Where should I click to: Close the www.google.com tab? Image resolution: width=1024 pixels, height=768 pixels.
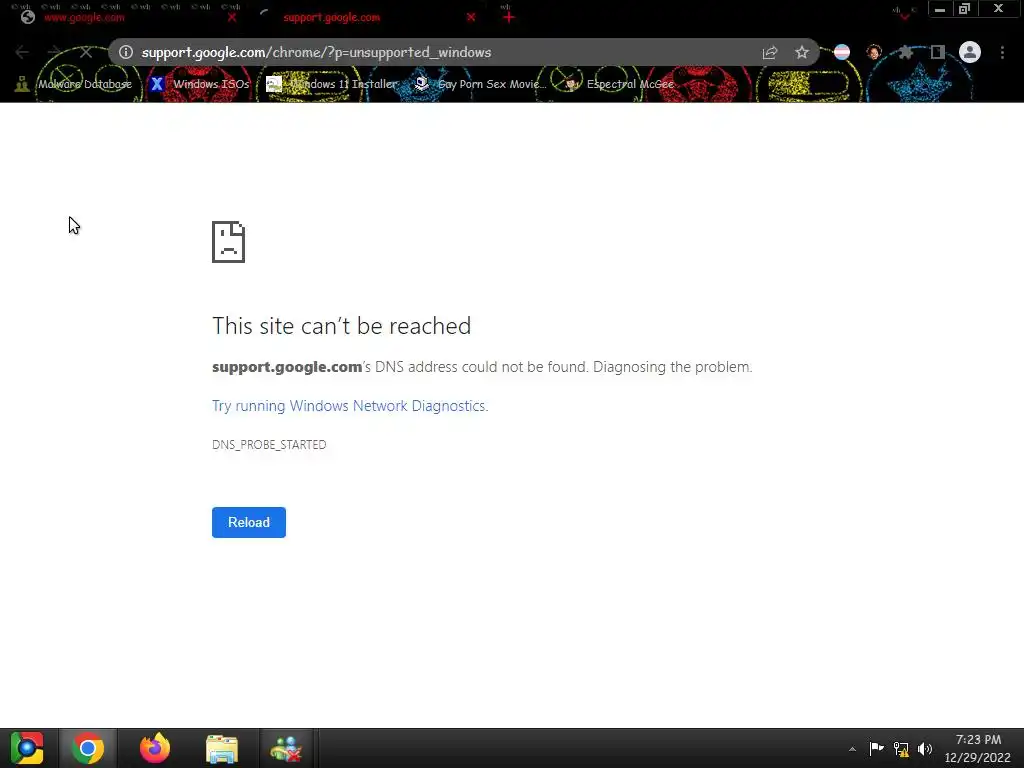coord(232,18)
